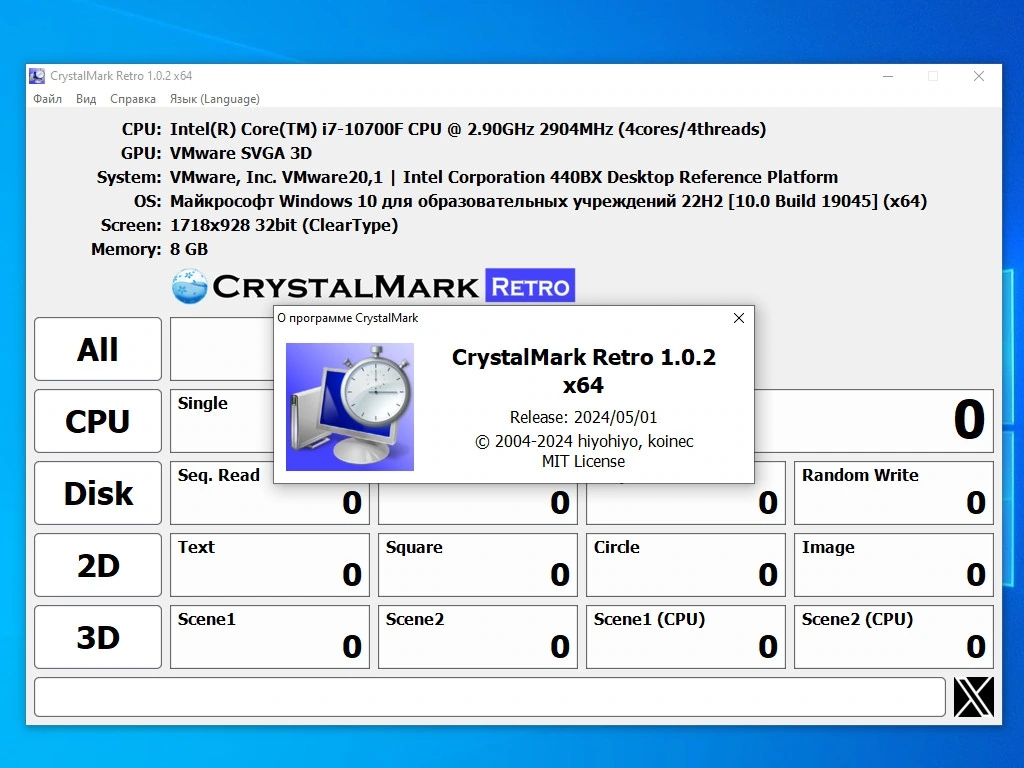Click the MIT License text

point(583,462)
